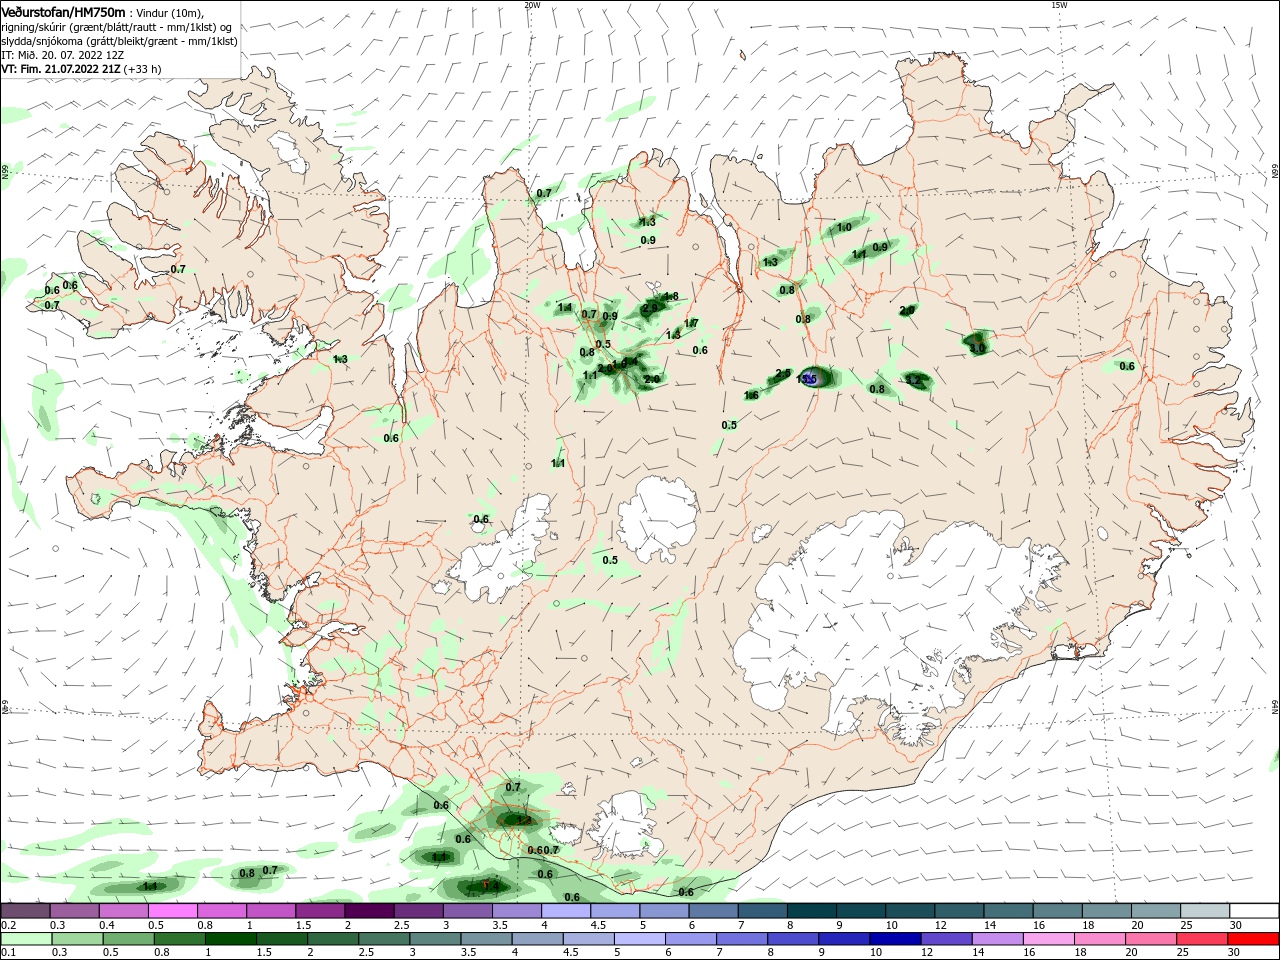Pick the dark purple swatch labeled 2 in top legend row
This screenshot has width=1280, height=960.
368,911
